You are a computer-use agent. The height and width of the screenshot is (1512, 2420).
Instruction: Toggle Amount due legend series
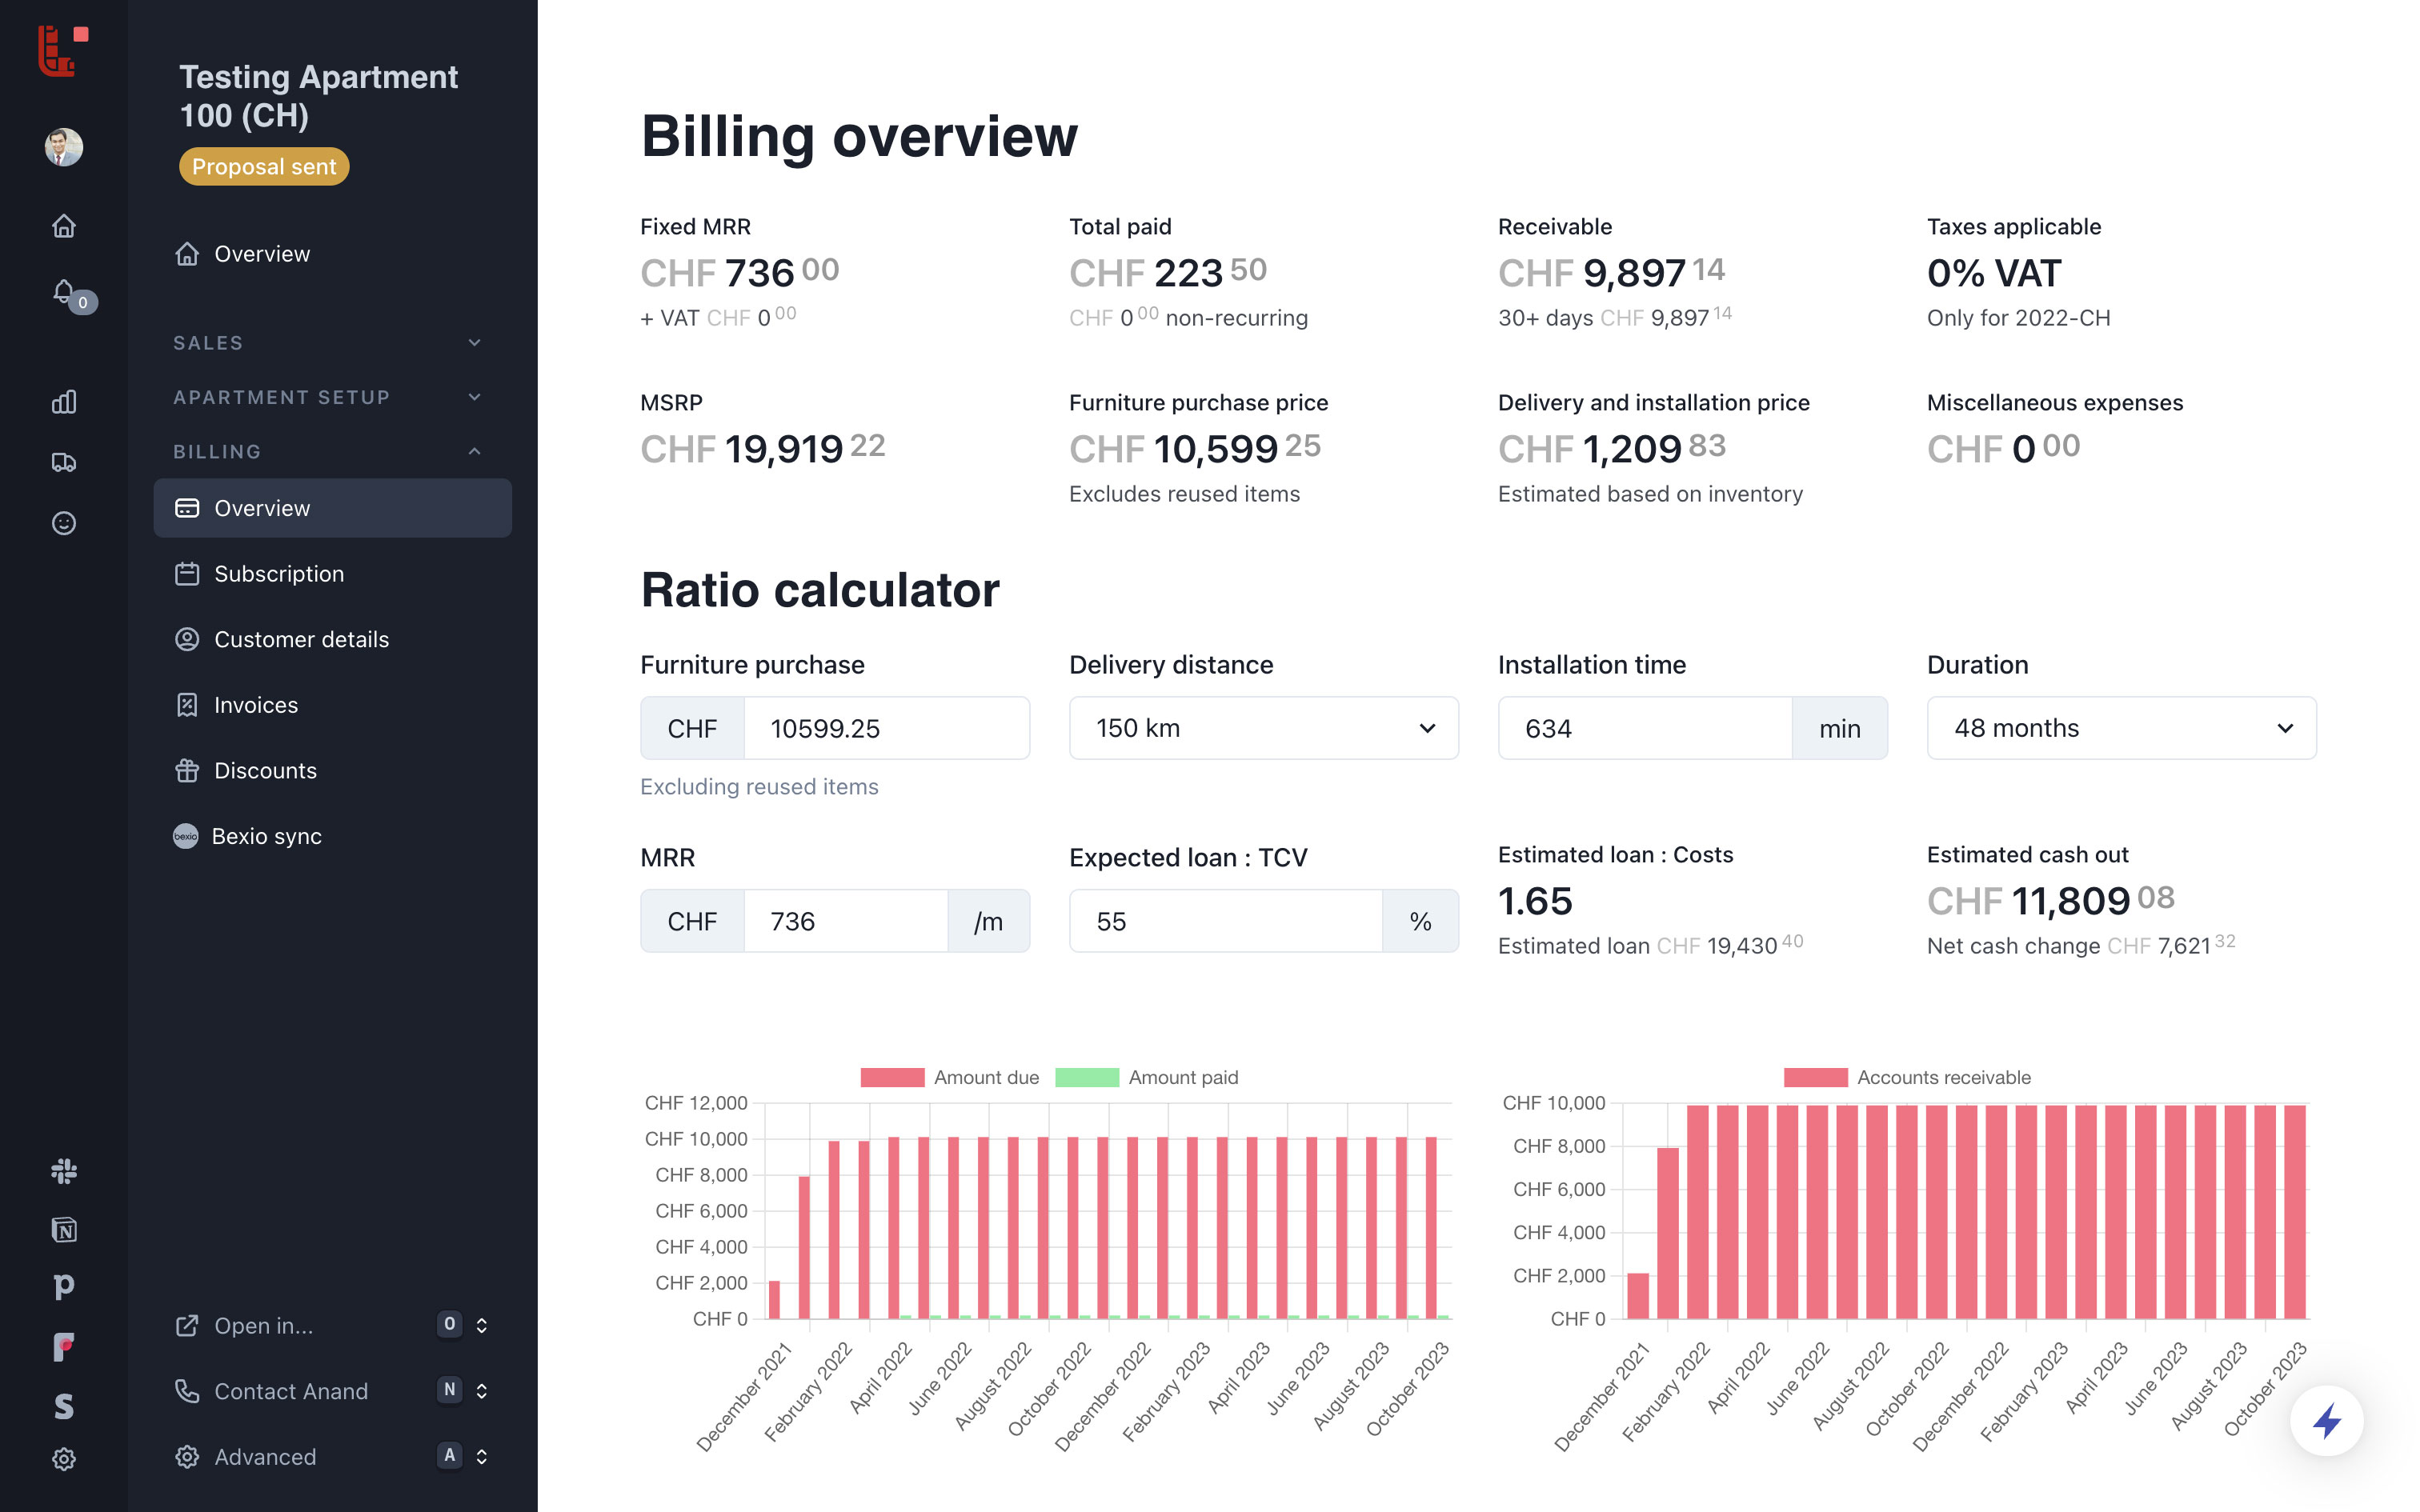pos(950,1077)
